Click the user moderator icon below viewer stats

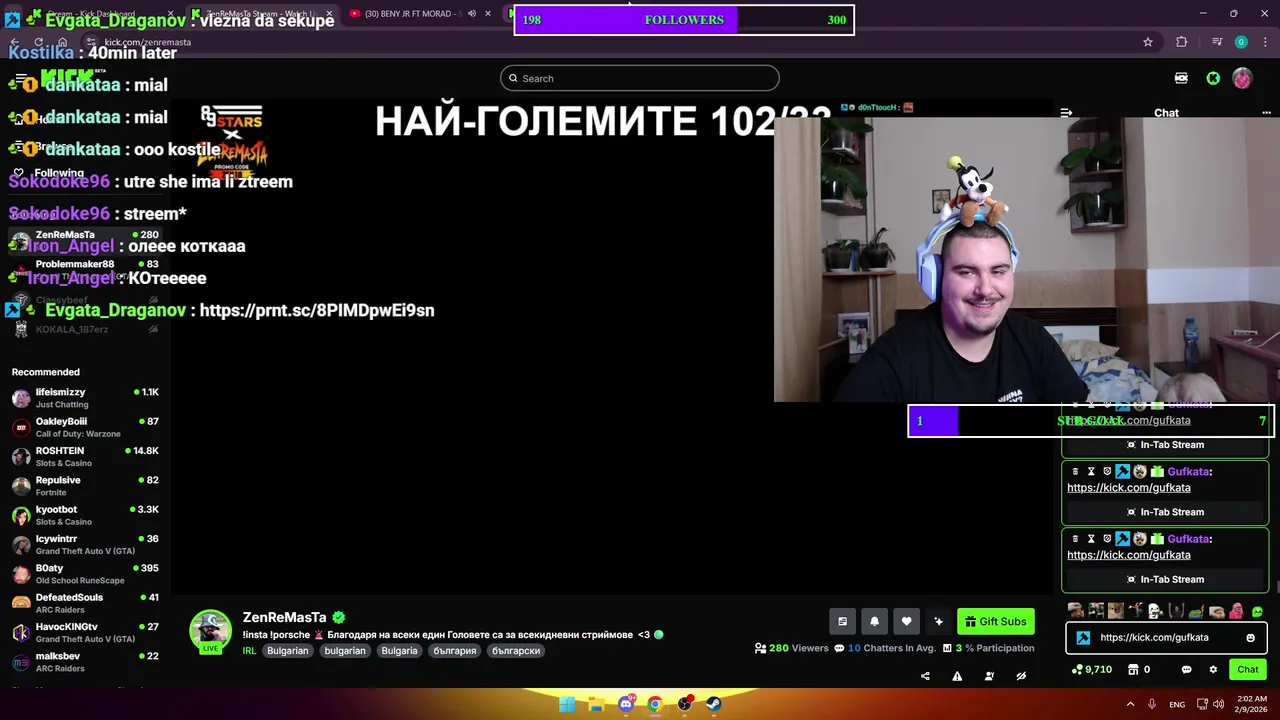[x=989, y=676]
